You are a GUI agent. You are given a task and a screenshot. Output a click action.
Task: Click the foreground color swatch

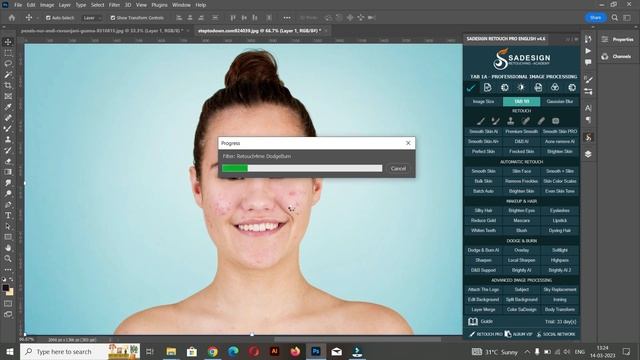(6, 288)
